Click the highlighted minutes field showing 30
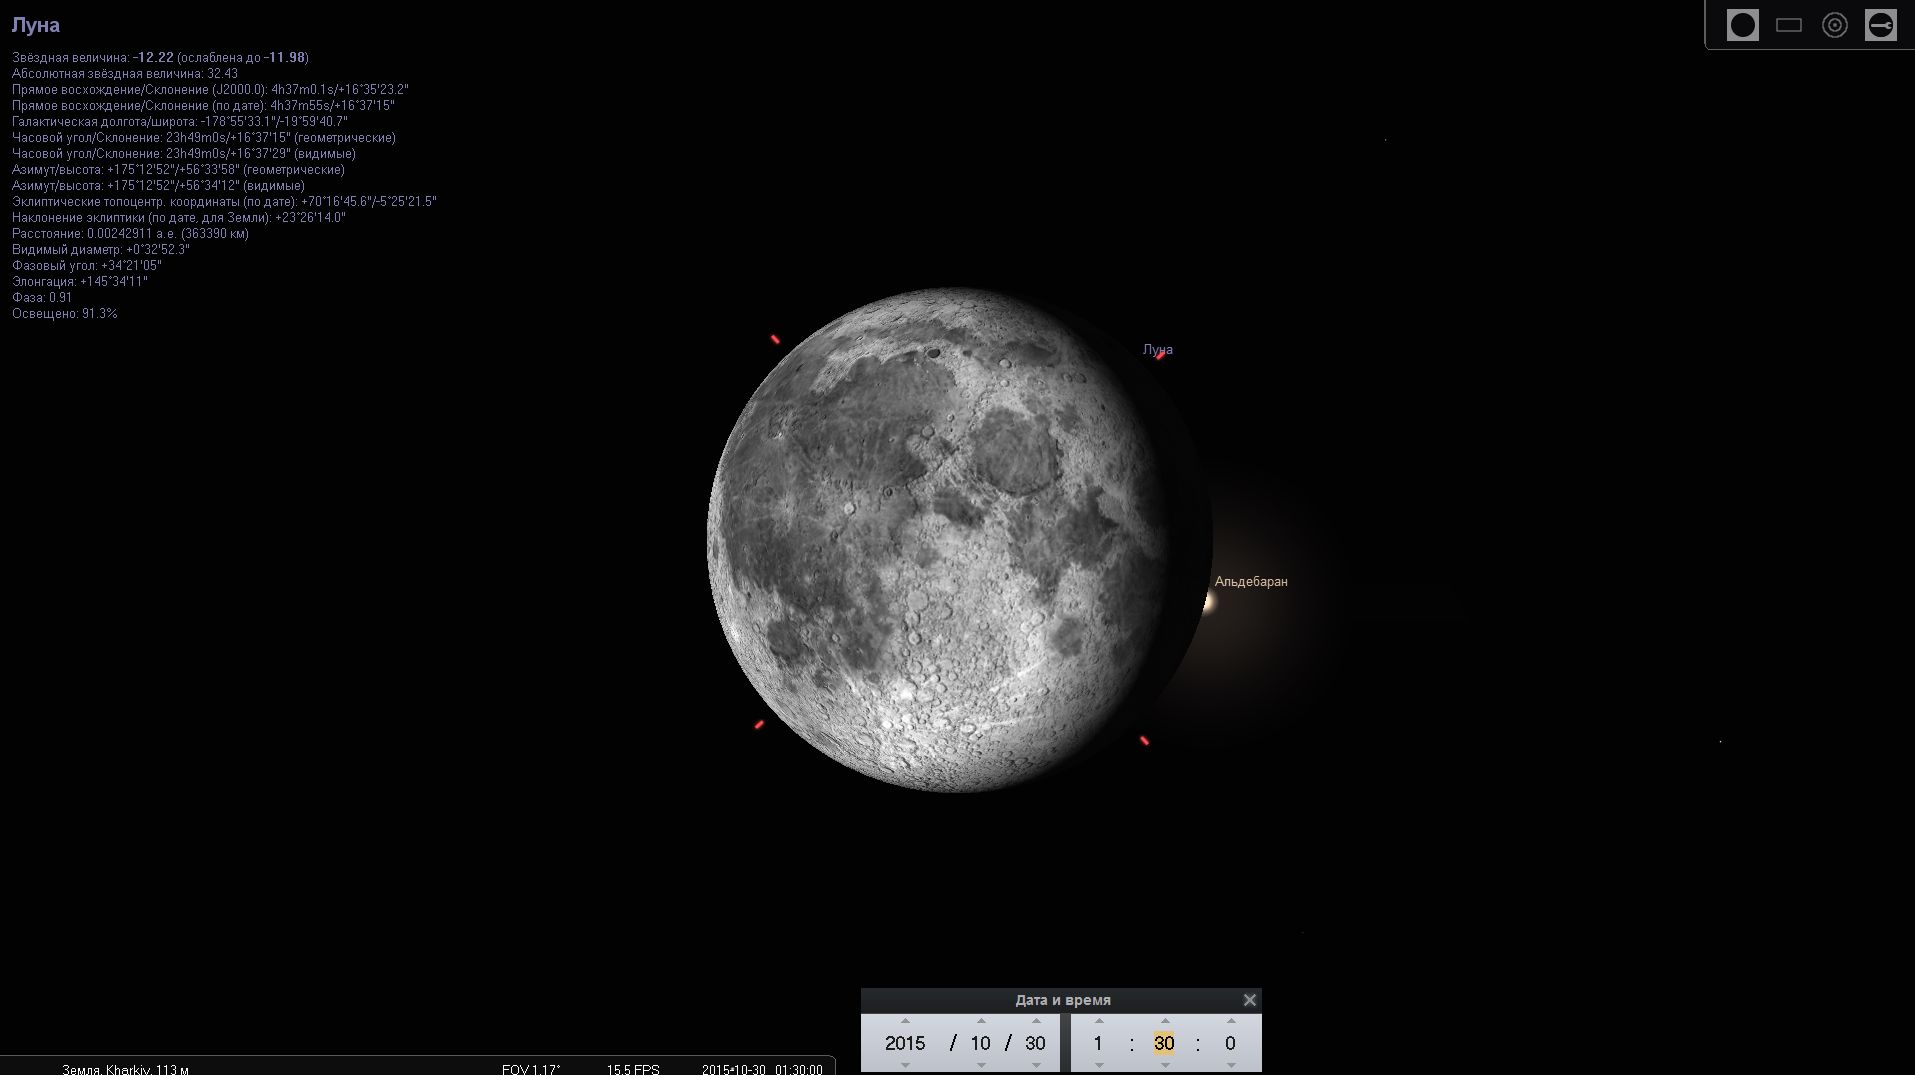1915x1075 pixels. pyautogui.click(x=1164, y=1043)
